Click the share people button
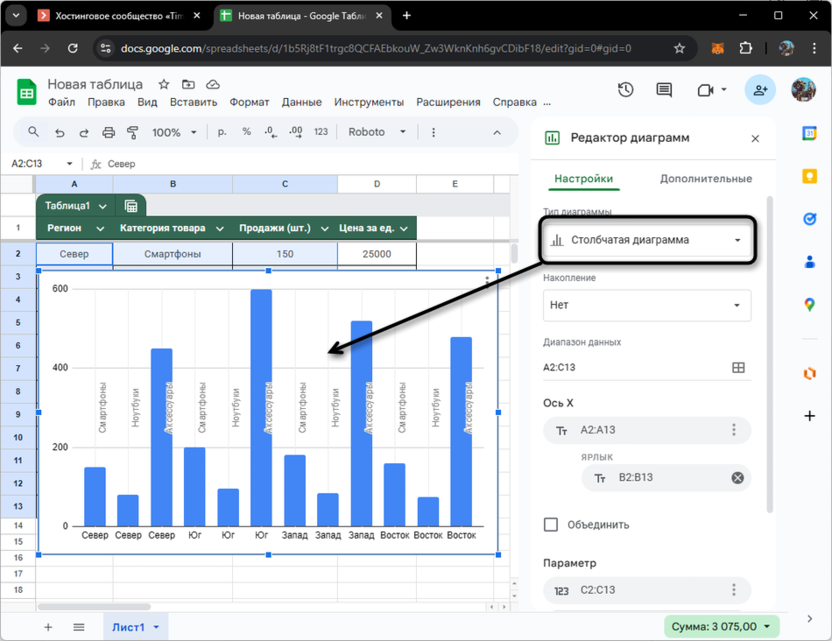This screenshot has width=832, height=641. click(760, 90)
